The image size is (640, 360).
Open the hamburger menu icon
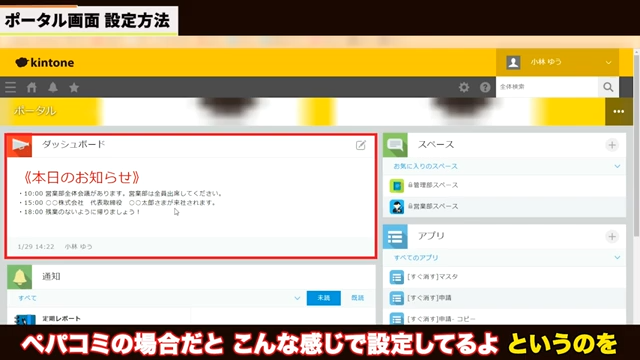(x=11, y=87)
